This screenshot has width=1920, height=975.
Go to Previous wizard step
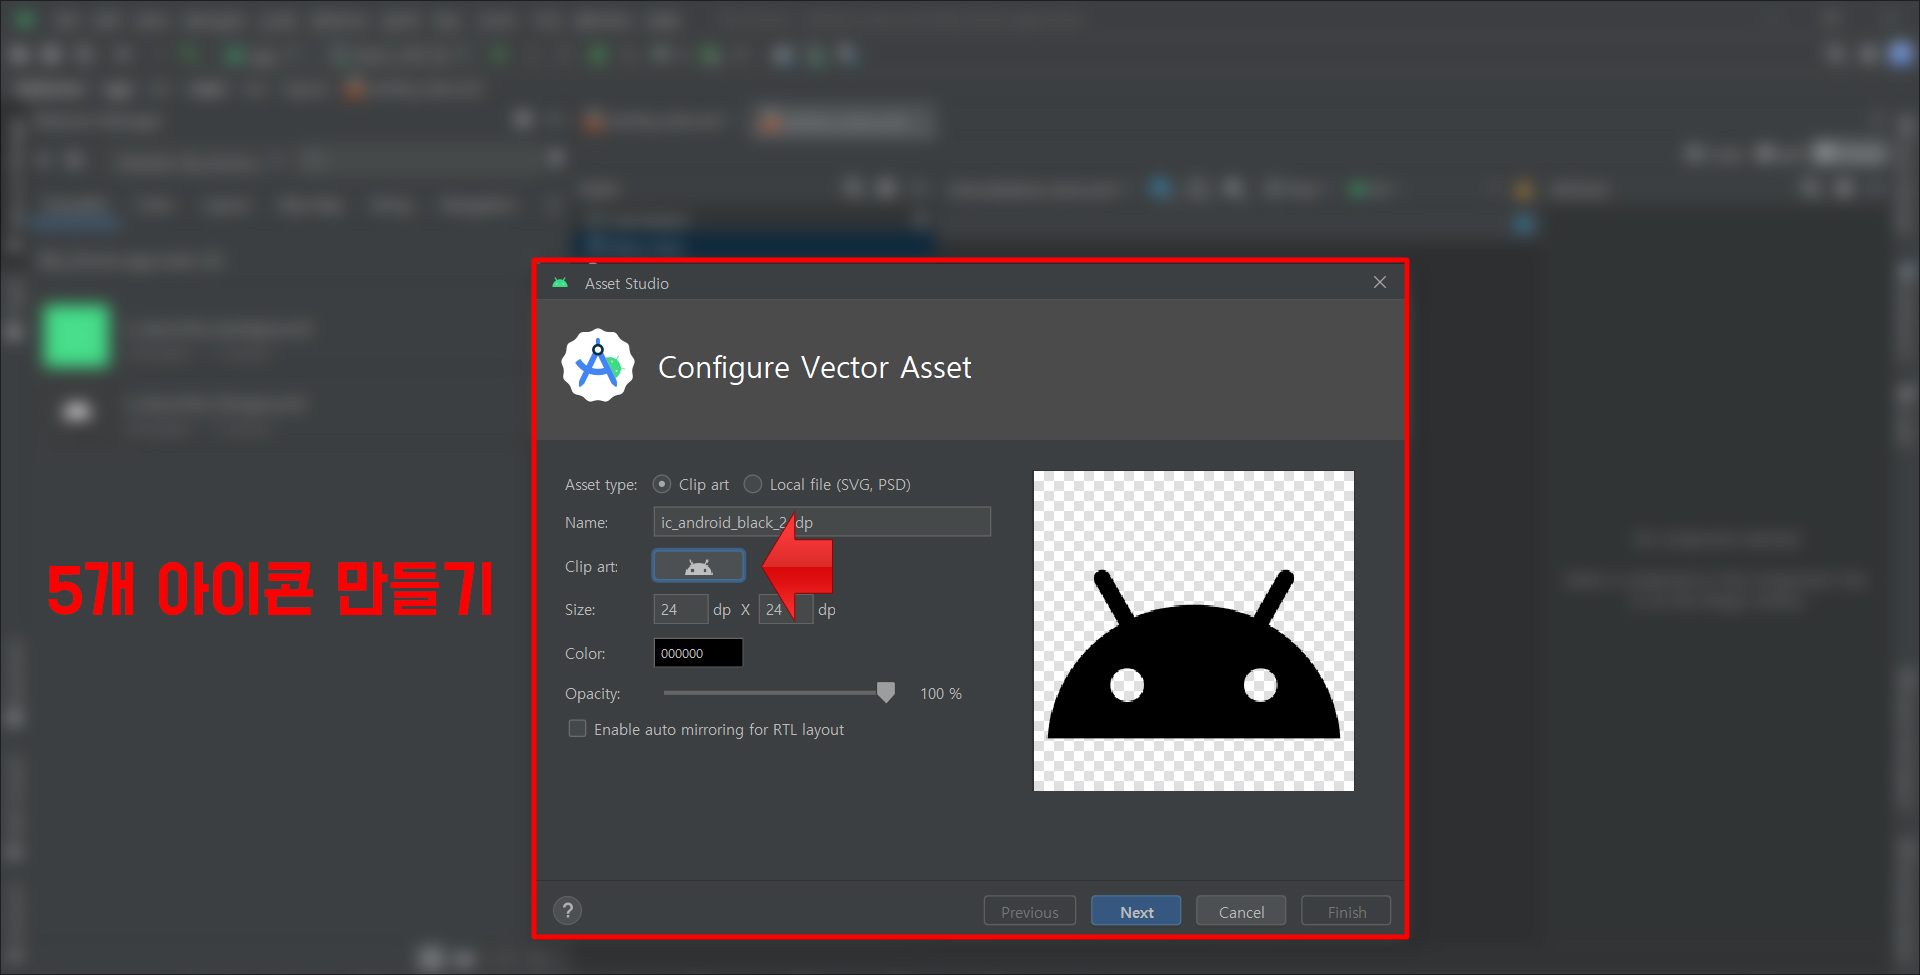[x=1030, y=911]
